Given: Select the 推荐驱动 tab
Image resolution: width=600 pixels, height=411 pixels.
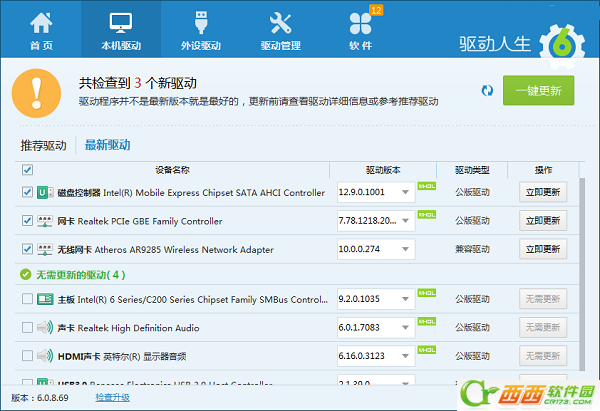Looking at the screenshot, I should pyautogui.click(x=43, y=145).
